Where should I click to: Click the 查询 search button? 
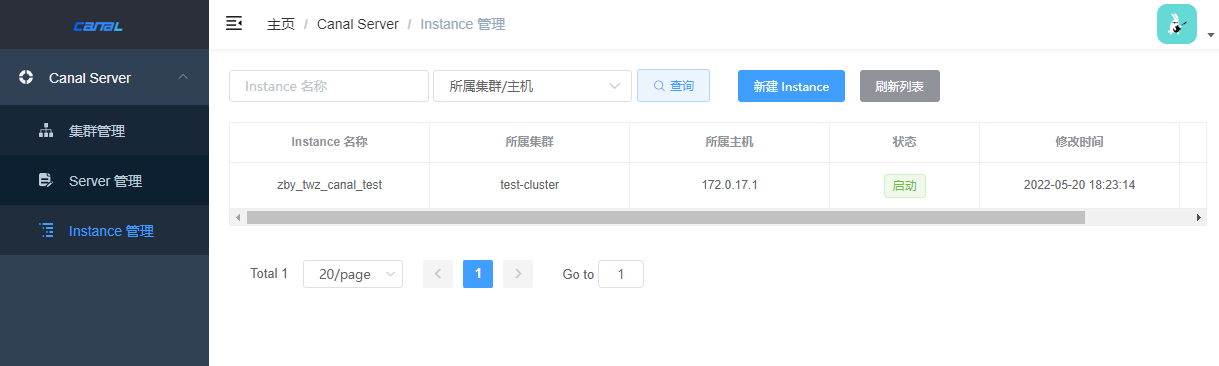(x=673, y=86)
